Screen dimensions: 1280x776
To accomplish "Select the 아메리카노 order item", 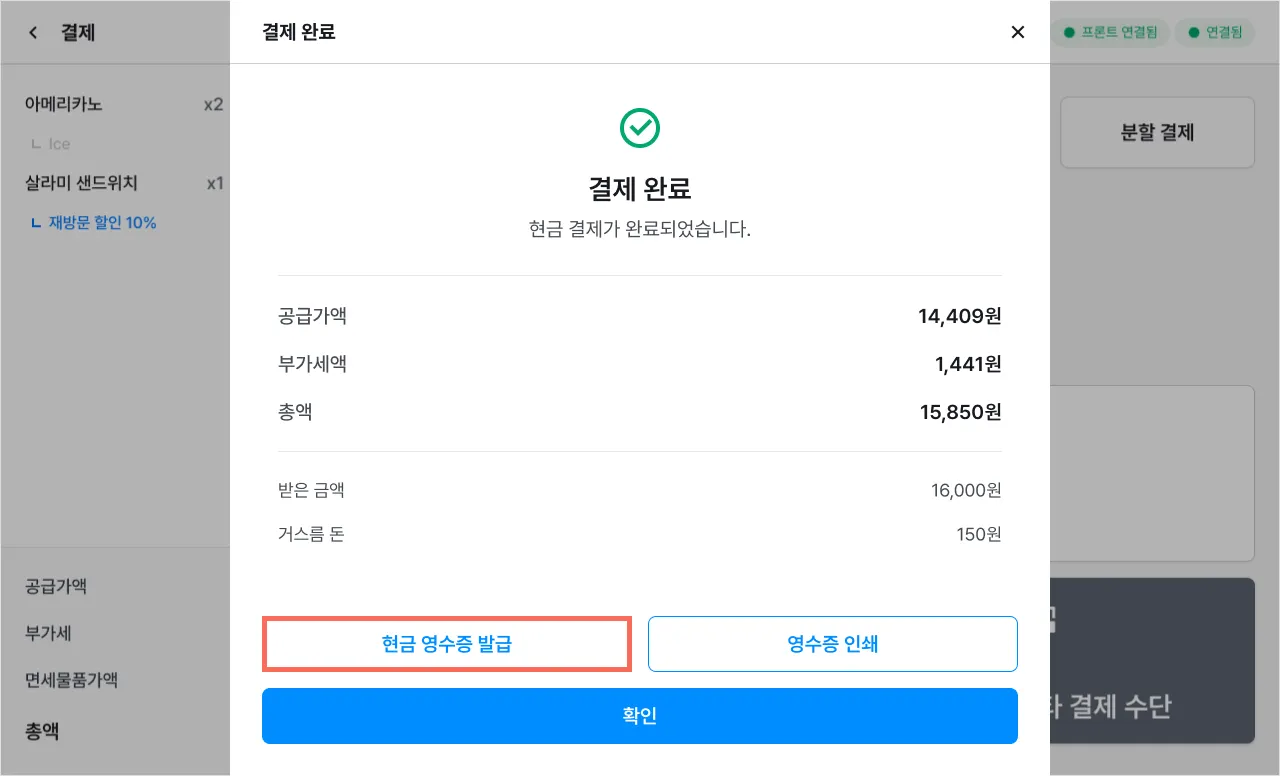I will coord(64,104).
